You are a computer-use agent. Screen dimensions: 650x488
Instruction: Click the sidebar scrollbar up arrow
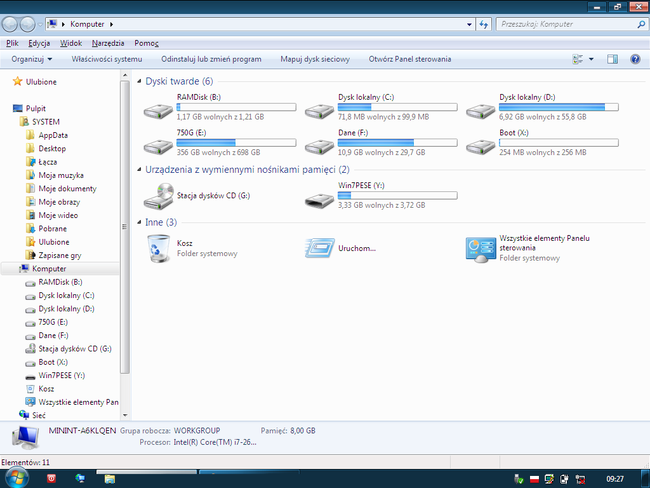tap(125, 75)
